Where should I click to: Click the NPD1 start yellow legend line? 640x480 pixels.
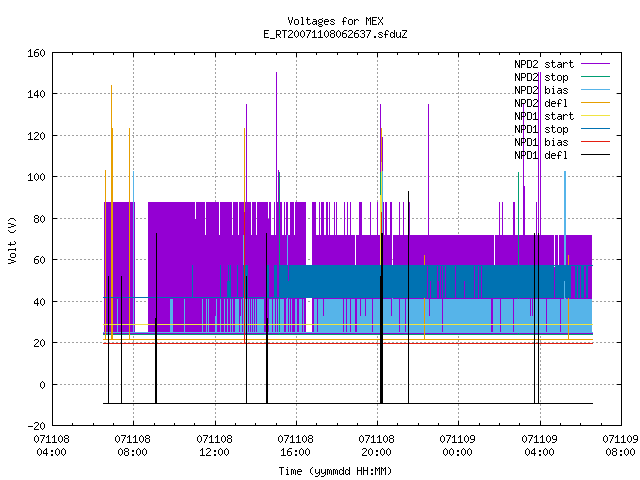tap(595, 116)
